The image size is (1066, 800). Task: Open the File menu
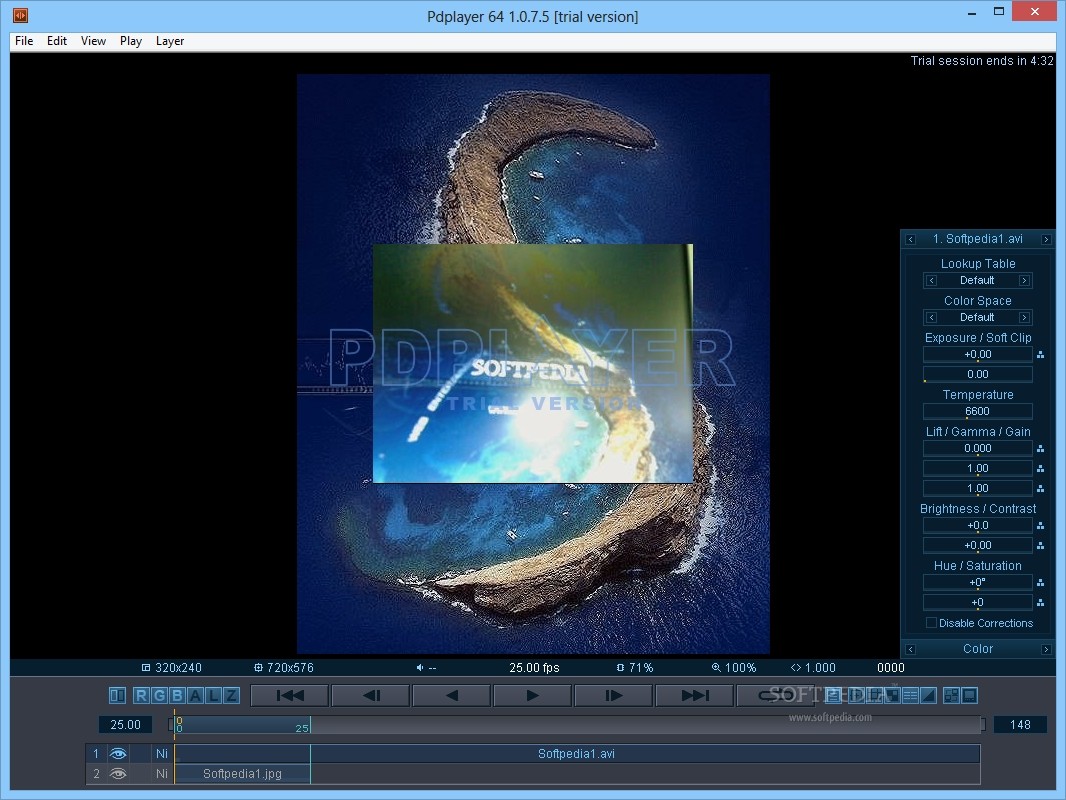click(x=24, y=41)
